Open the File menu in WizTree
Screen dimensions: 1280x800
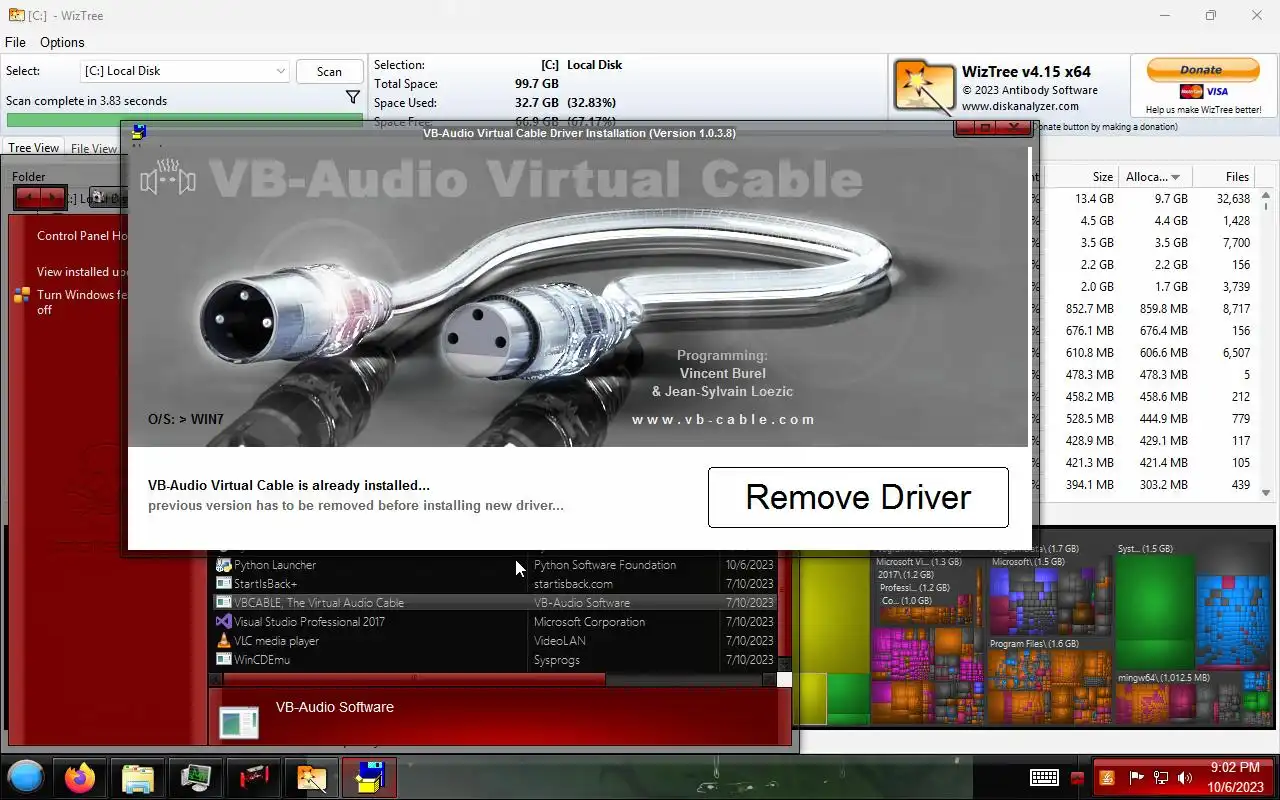(15, 42)
